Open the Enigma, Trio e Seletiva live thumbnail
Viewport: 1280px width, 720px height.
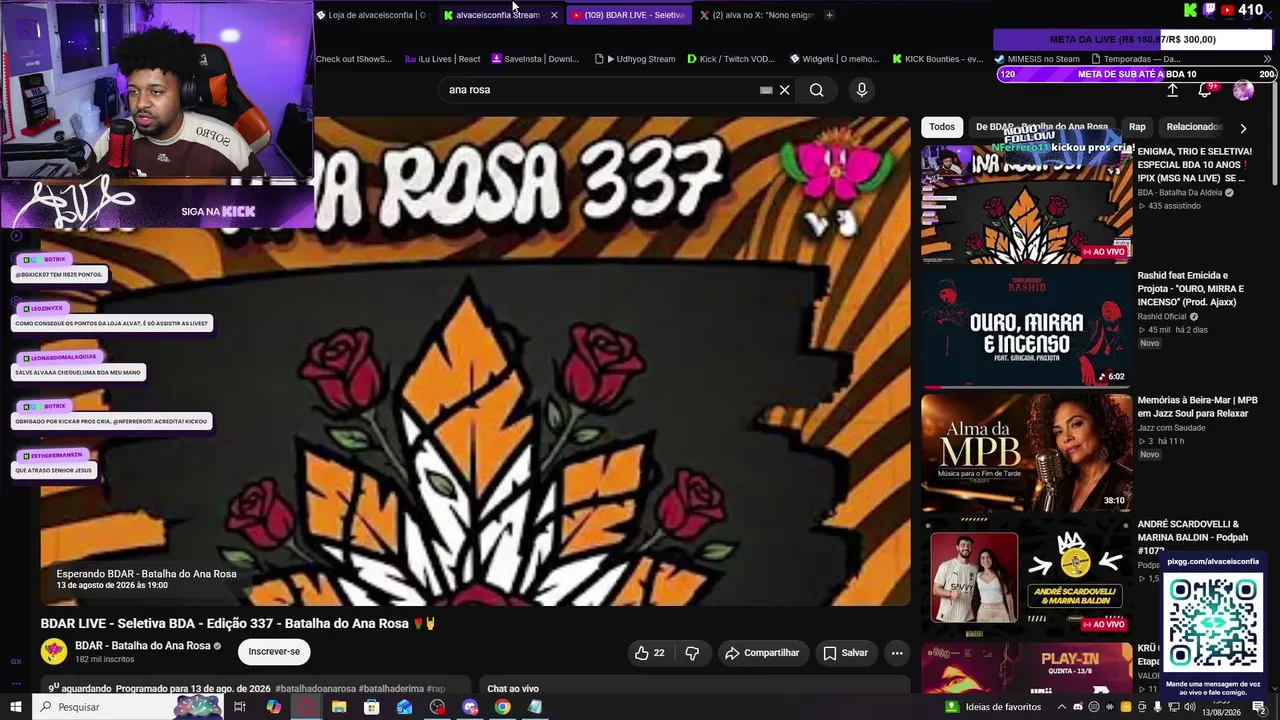(x=1026, y=205)
